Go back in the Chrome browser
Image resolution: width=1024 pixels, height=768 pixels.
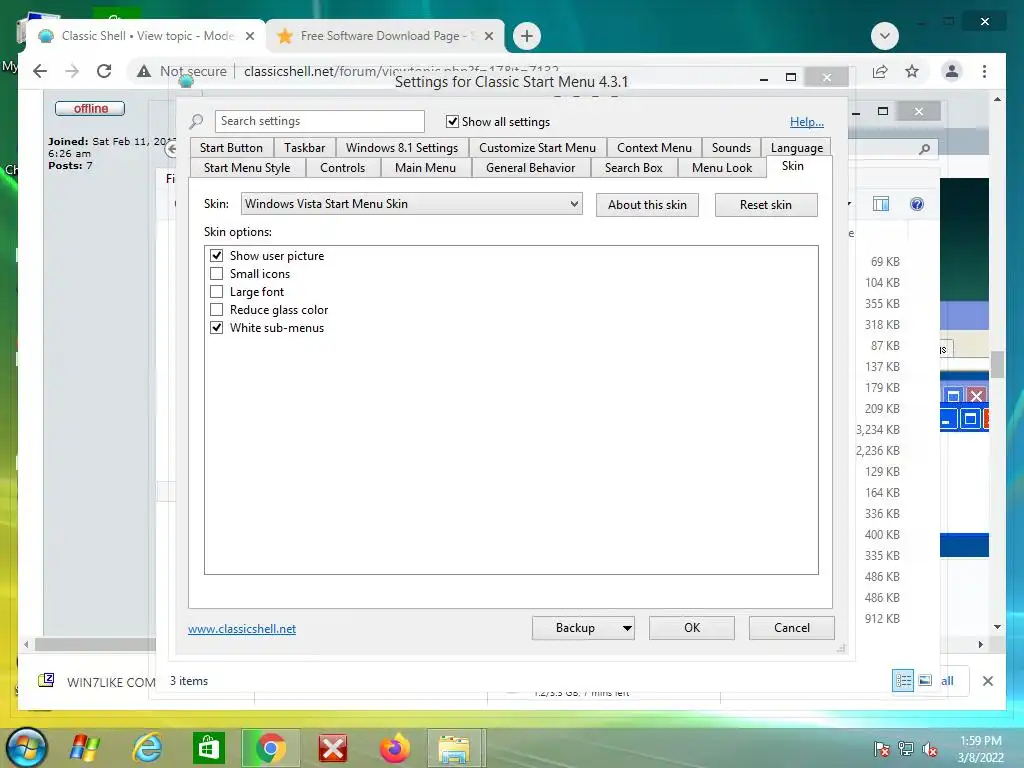click(x=40, y=71)
